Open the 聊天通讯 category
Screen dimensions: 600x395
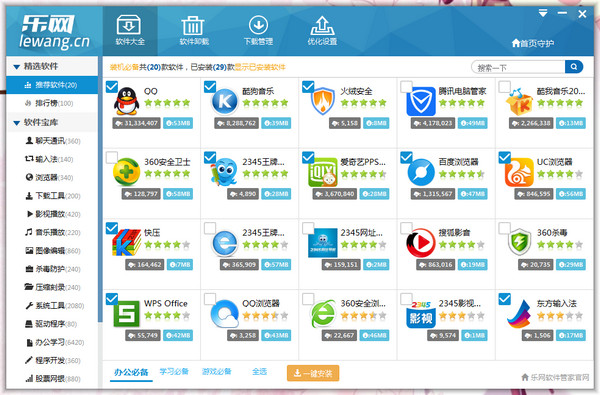tap(52, 141)
